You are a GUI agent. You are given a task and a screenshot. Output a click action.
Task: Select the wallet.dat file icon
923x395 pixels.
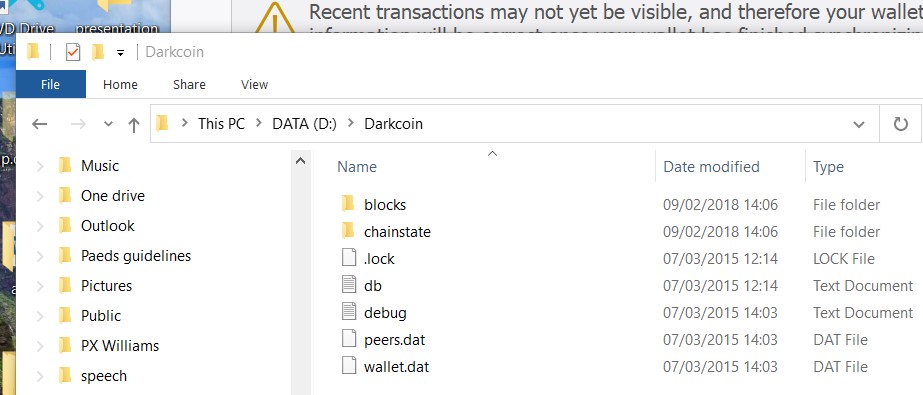pos(349,366)
